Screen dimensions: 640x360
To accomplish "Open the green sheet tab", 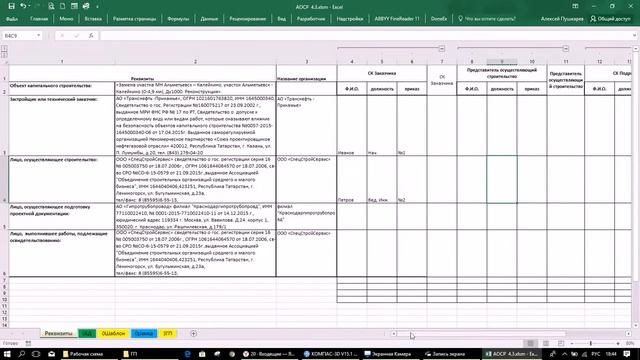I will pyautogui.click(x=87, y=333).
